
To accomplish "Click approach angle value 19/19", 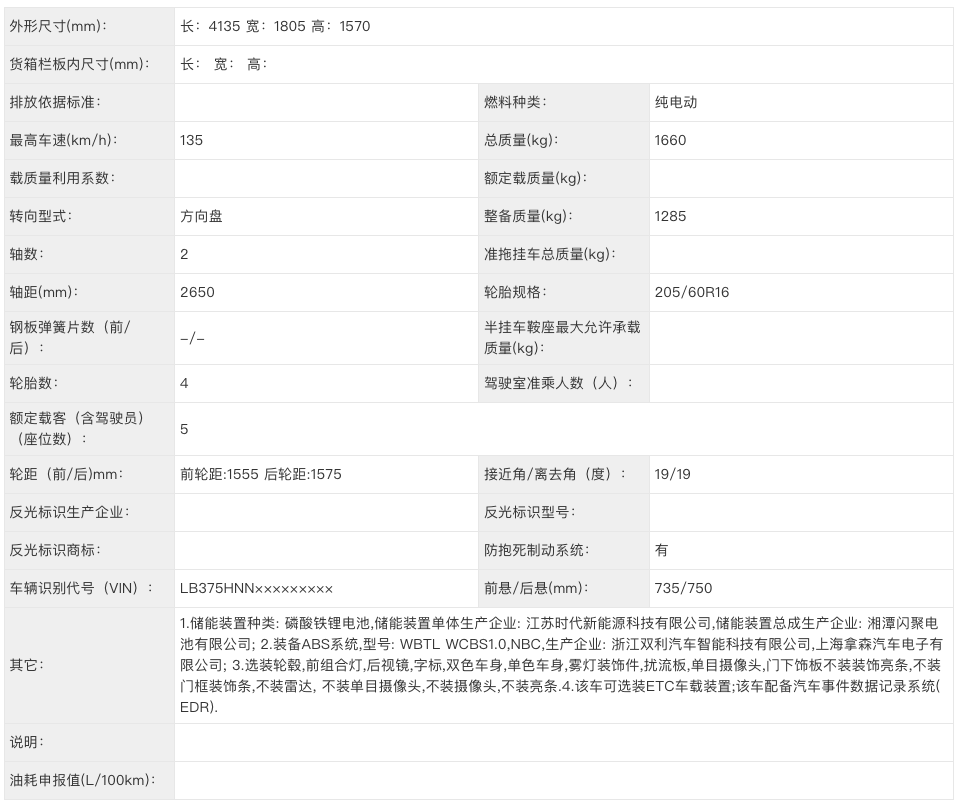I will pyautogui.click(x=673, y=474).
